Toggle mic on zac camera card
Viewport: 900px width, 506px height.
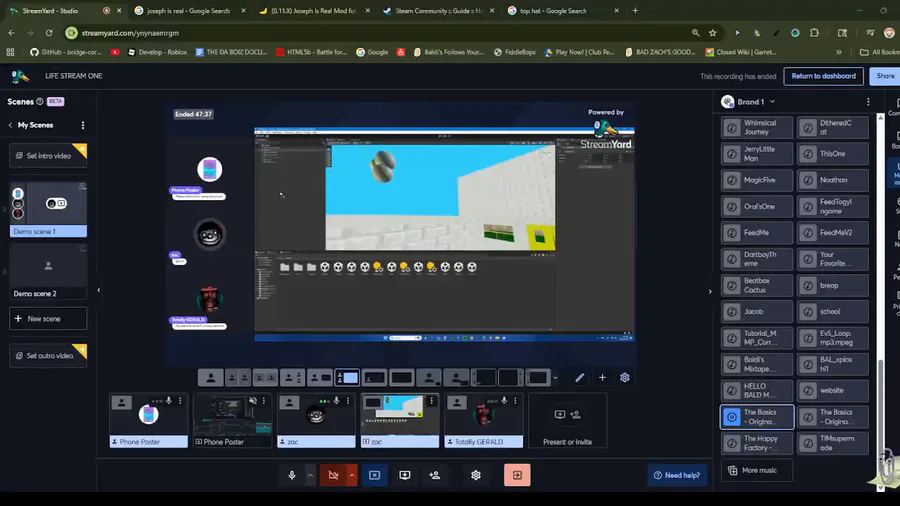(x=337, y=400)
